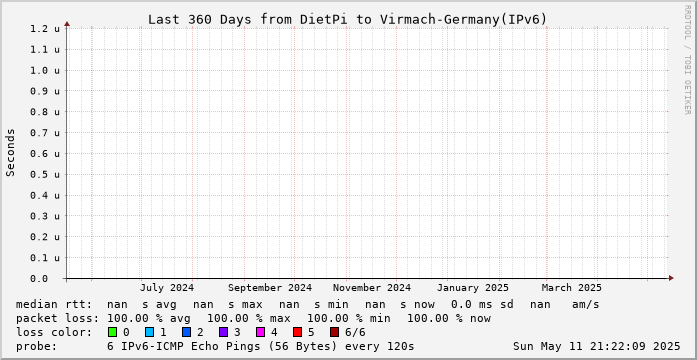This screenshot has height=360, width=697.
Task: Click the November 2024 axis label
Action: tap(372, 288)
